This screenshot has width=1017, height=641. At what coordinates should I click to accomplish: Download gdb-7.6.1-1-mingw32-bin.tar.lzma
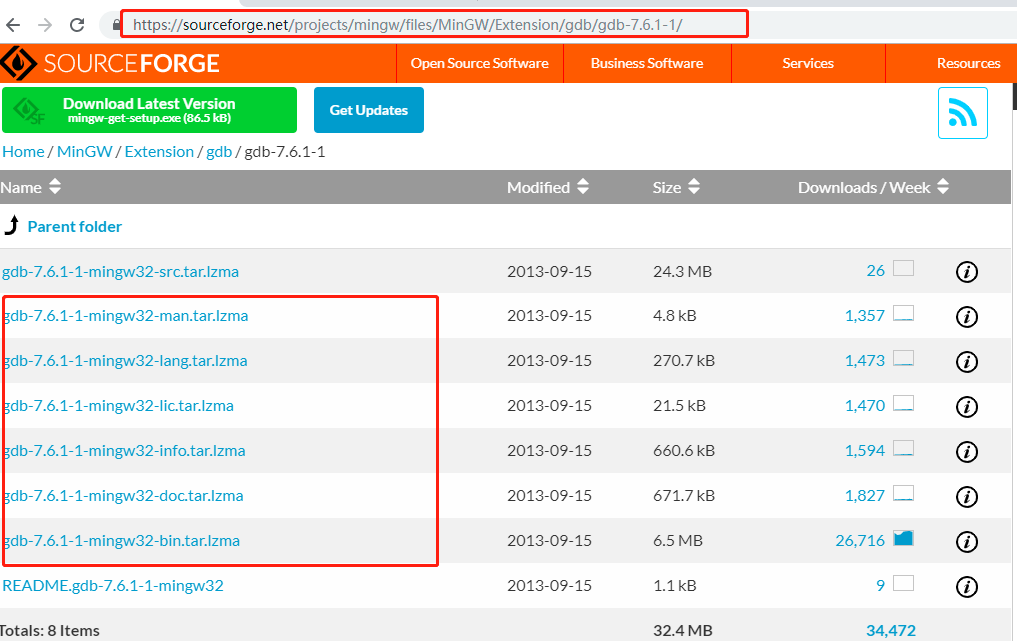point(122,540)
